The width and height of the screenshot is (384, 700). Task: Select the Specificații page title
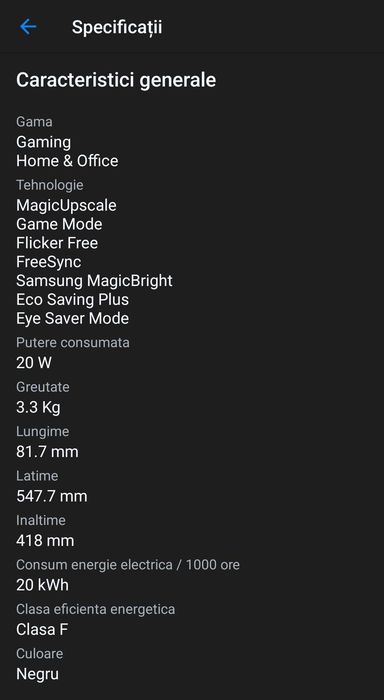pos(117,27)
